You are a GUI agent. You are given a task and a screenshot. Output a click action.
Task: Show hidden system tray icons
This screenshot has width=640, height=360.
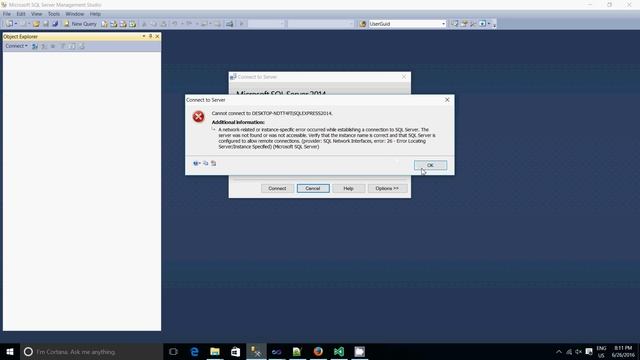point(559,351)
